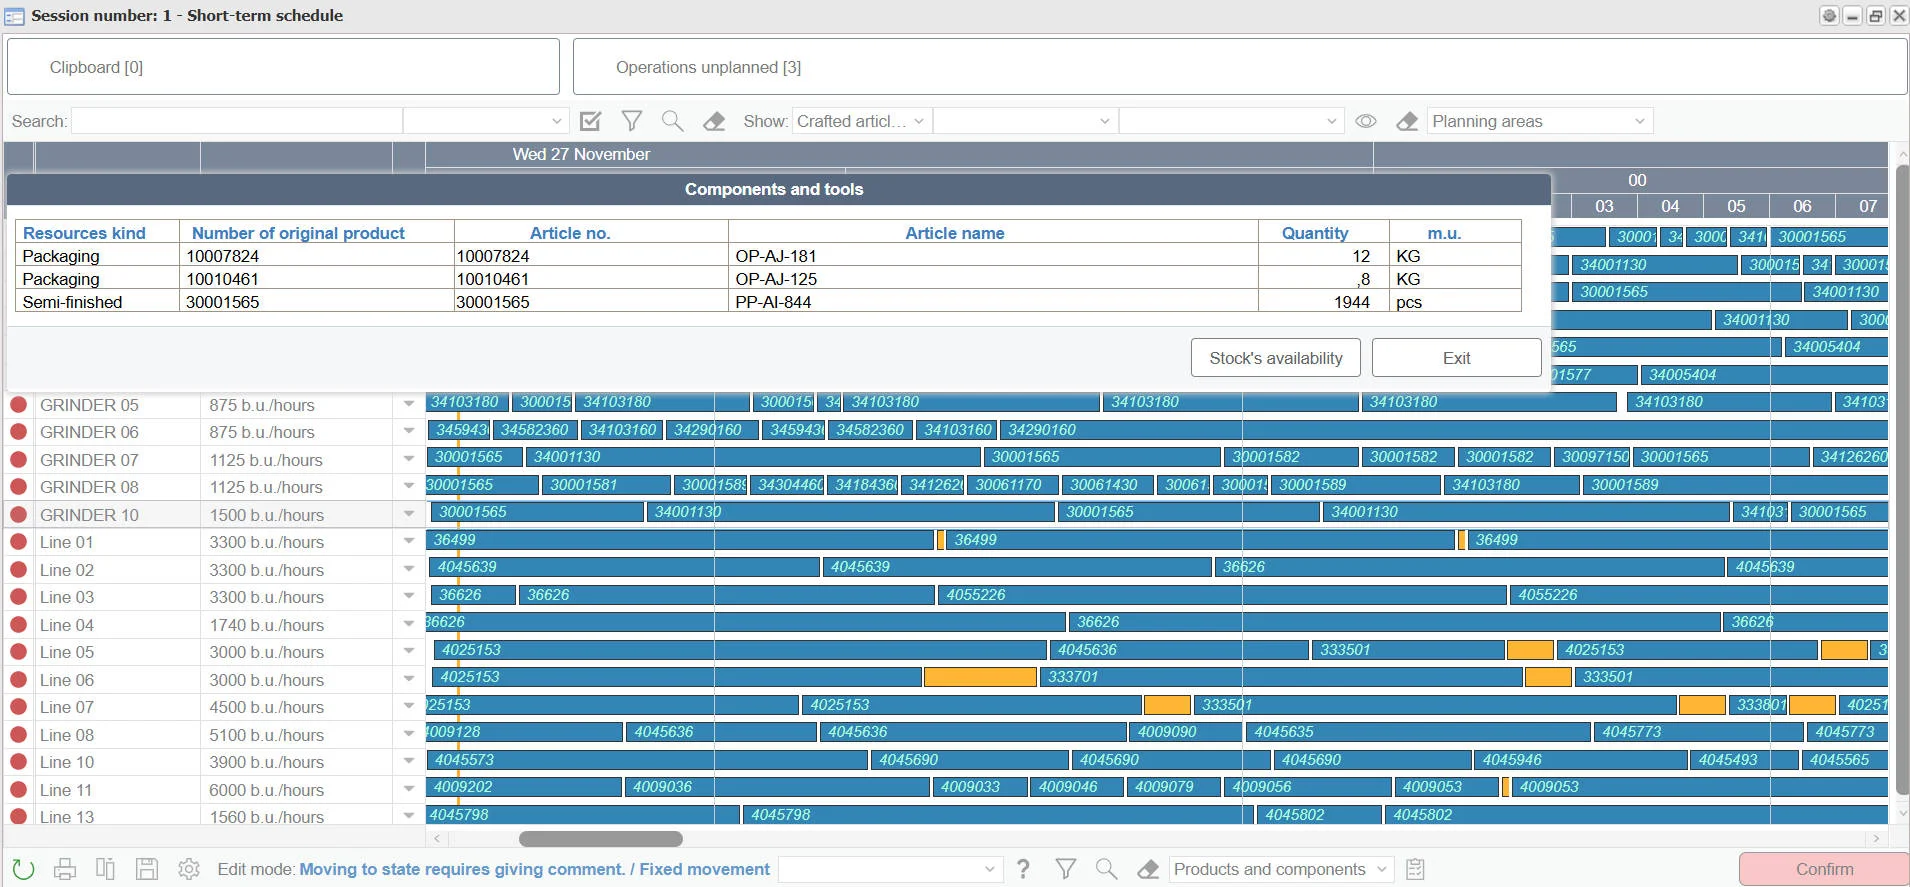
Task: Toggle red status dot for Line 08
Action: pos(18,735)
